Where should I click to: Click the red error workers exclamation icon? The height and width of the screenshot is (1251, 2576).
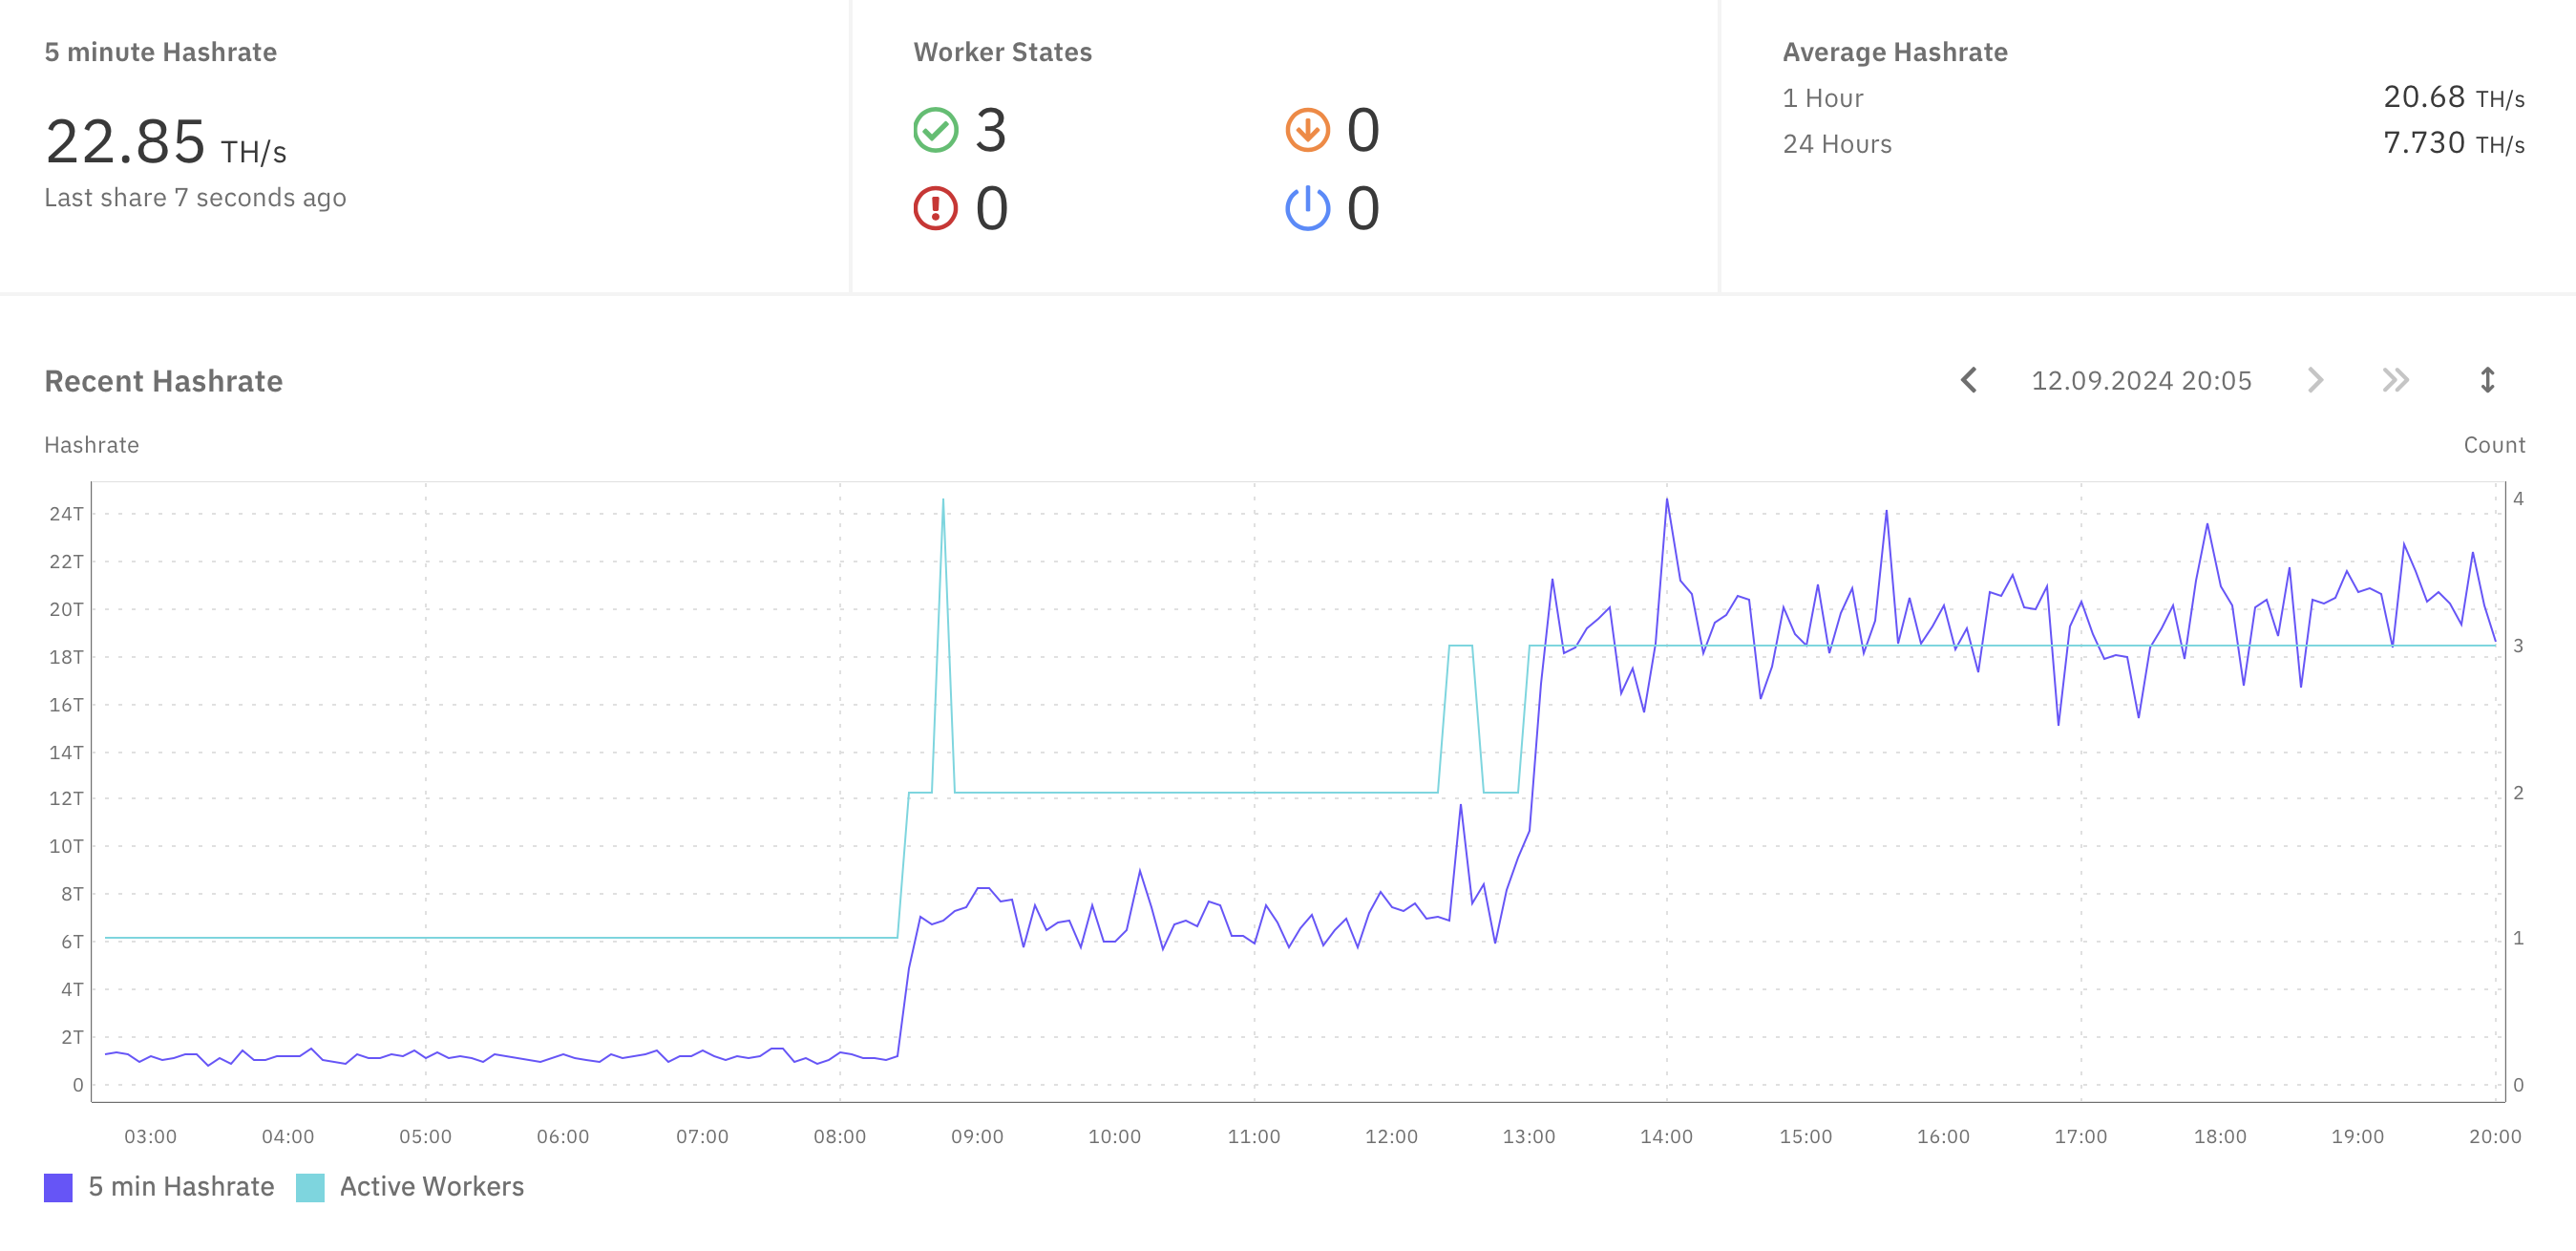point(935,209)
